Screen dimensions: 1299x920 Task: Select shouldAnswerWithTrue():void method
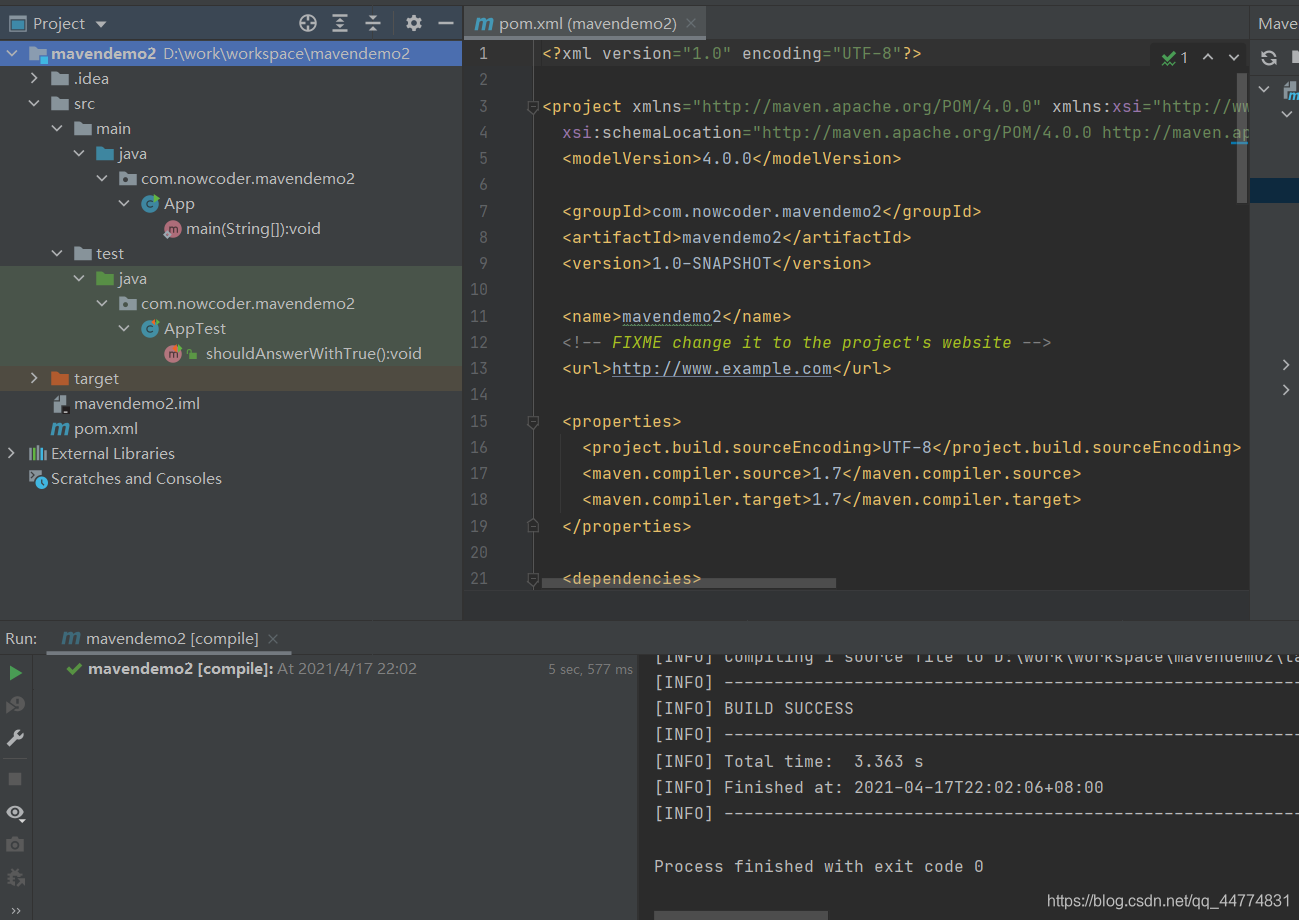pyautogui.click(x=313, y=353)
